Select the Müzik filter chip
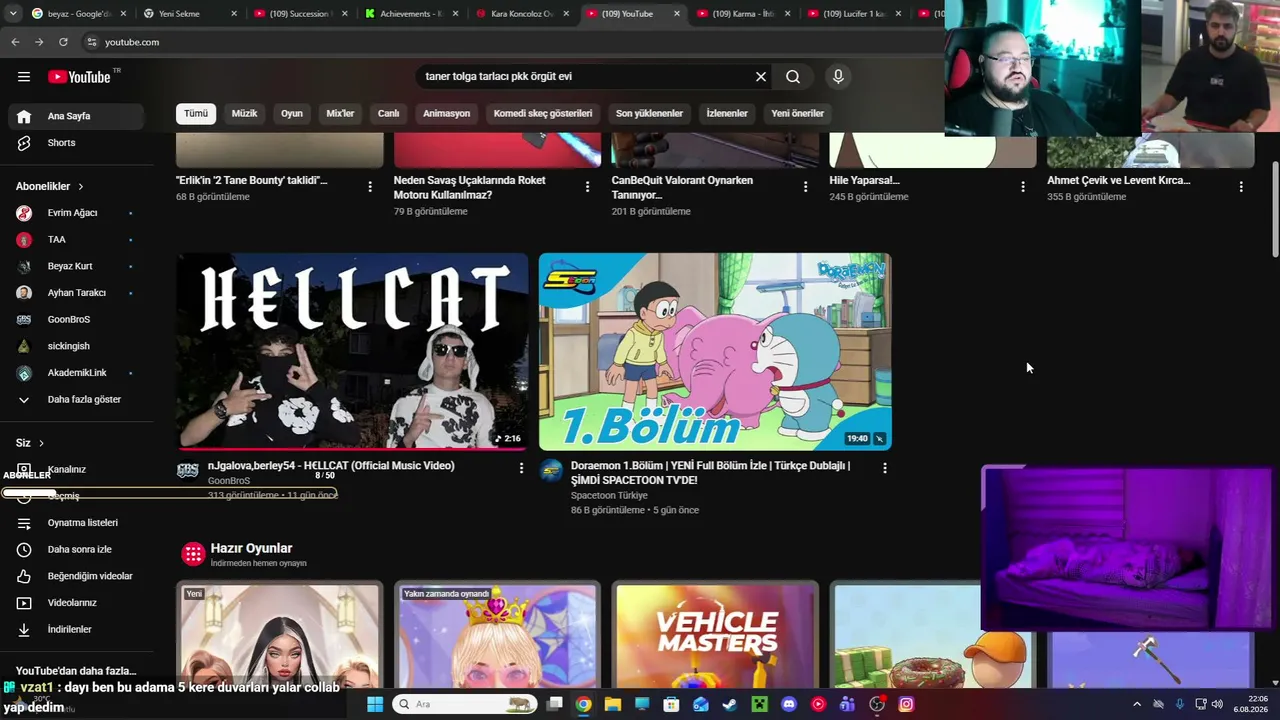This screenshot has height=720, width=1280. coord(245,113)
